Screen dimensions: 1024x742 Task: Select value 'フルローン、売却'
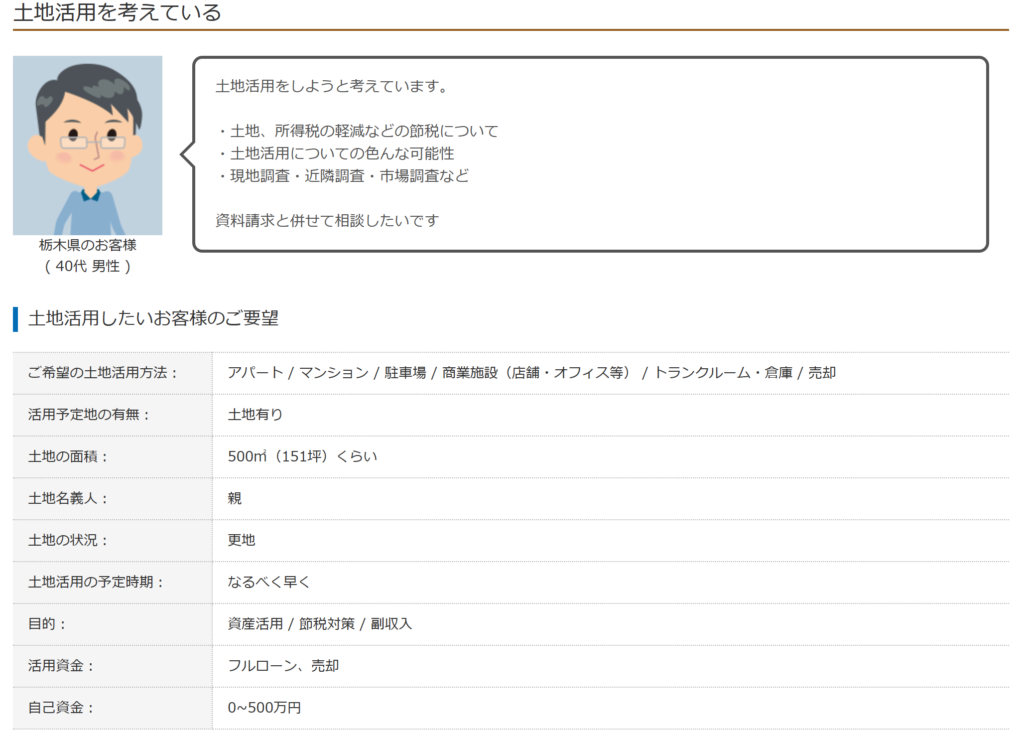click(283, 666)
